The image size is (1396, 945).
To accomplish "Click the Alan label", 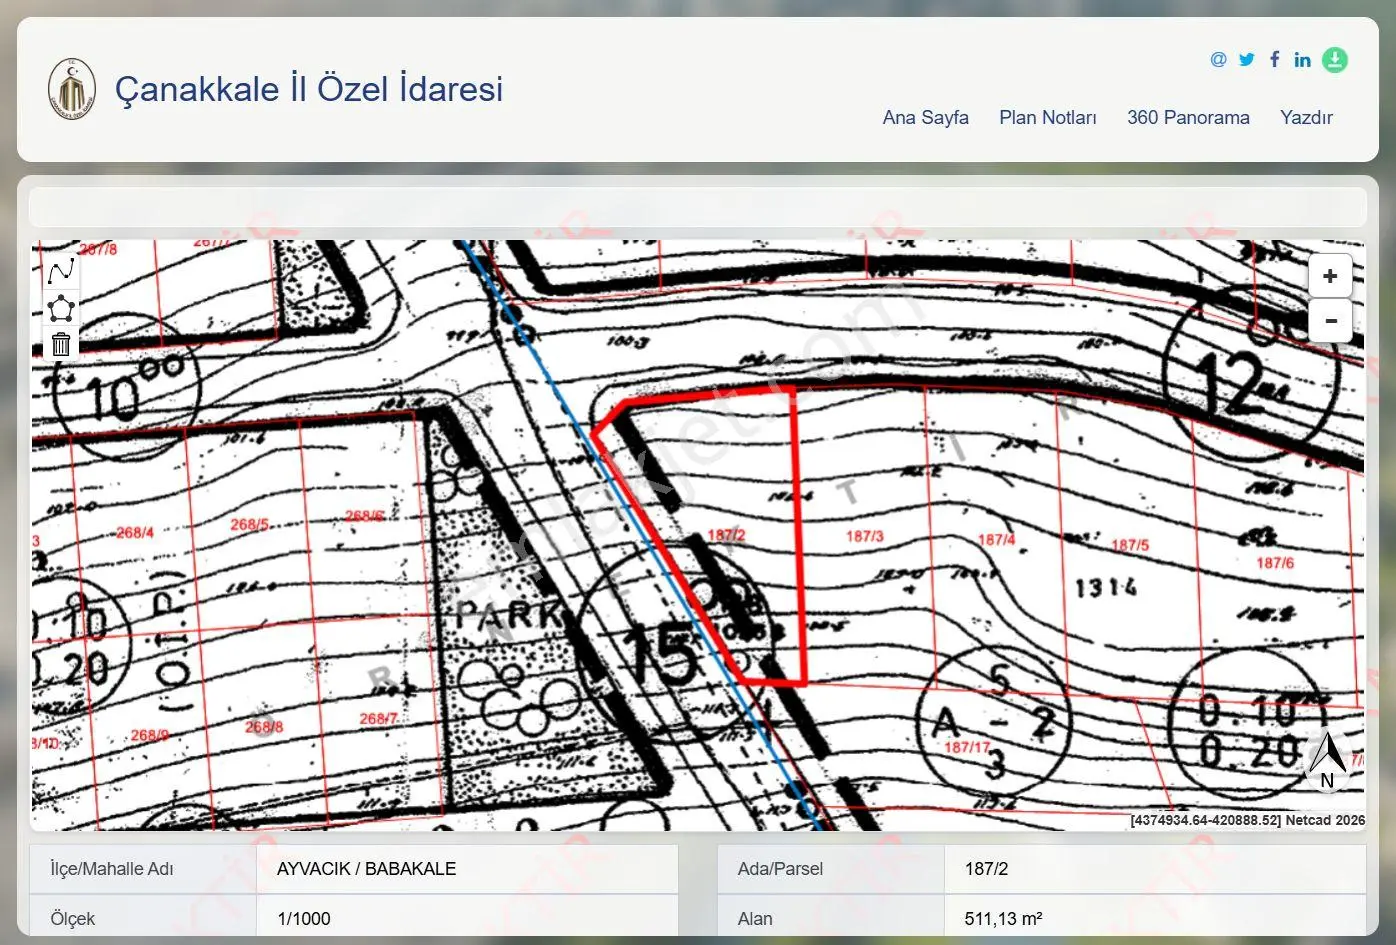I will click(x=755, y=918).
